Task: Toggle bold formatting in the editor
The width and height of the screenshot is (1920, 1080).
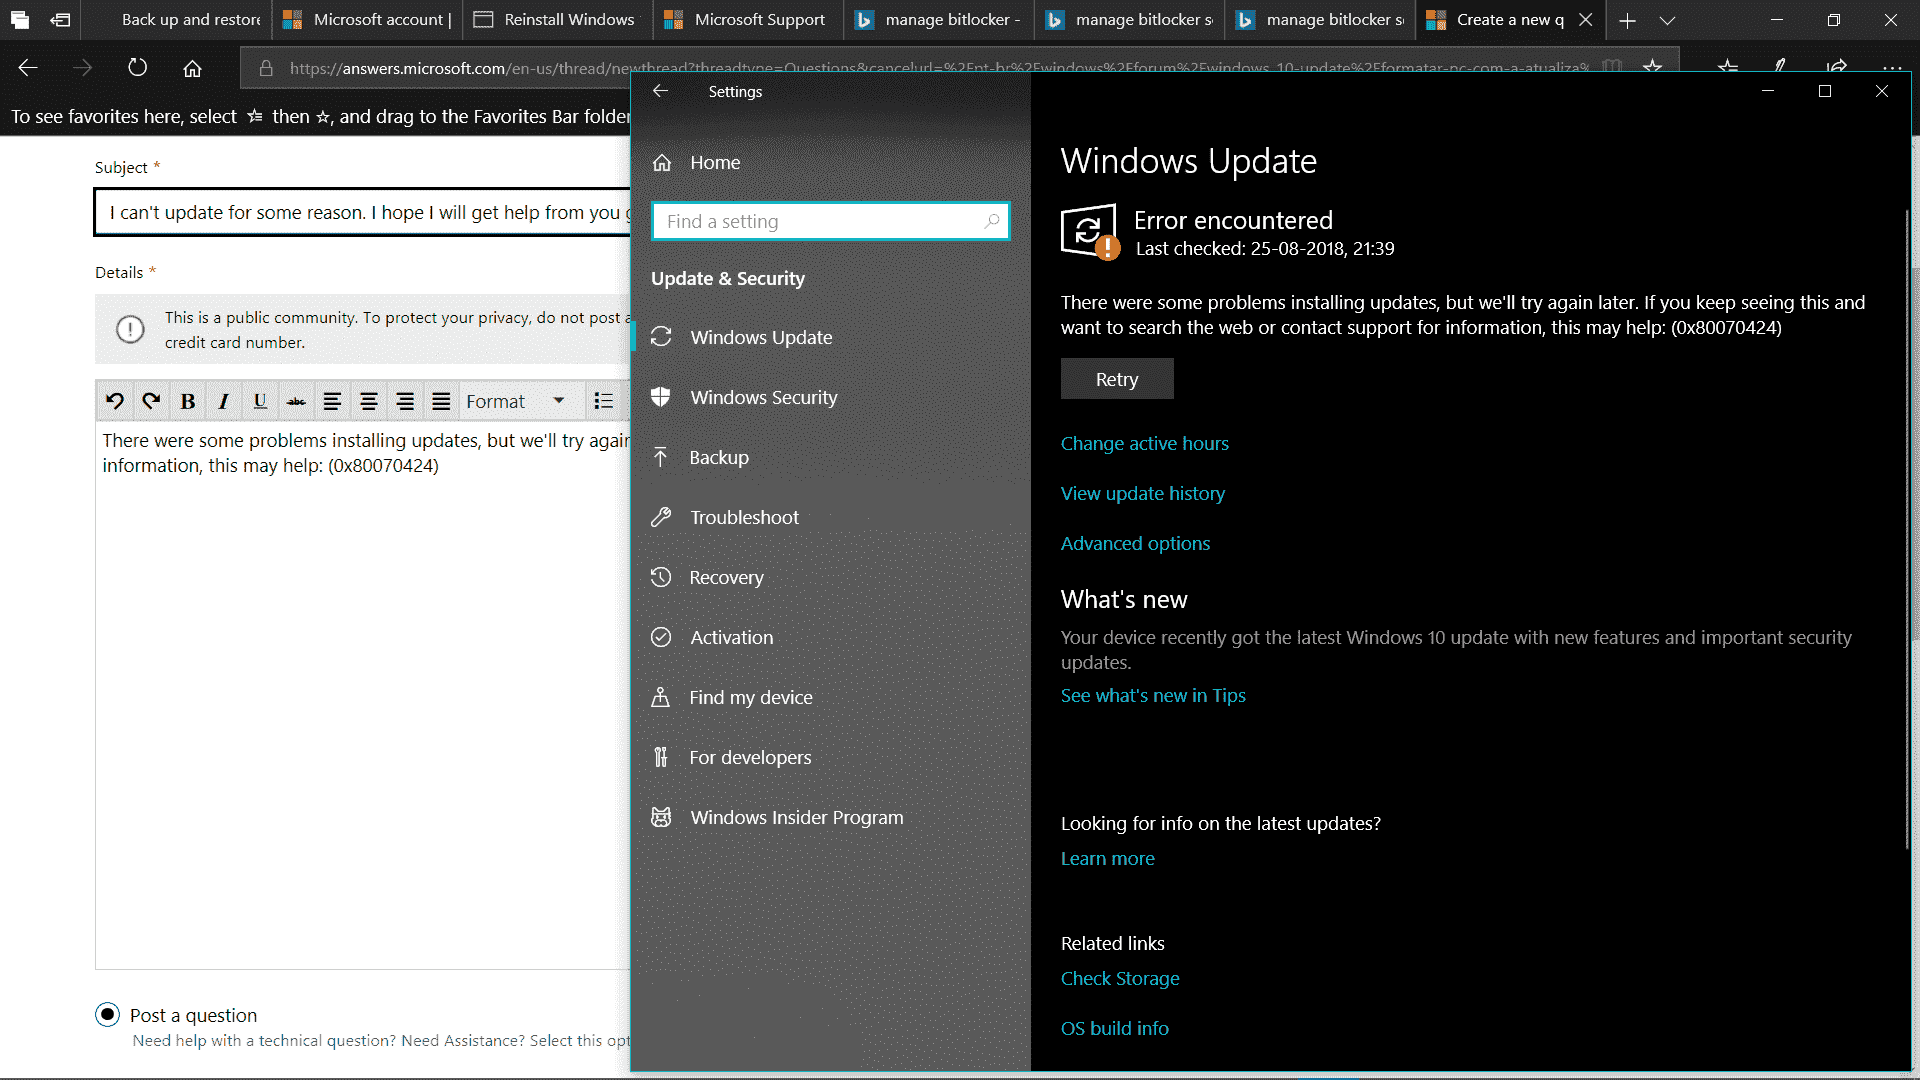Action: (x=187, y=401)
